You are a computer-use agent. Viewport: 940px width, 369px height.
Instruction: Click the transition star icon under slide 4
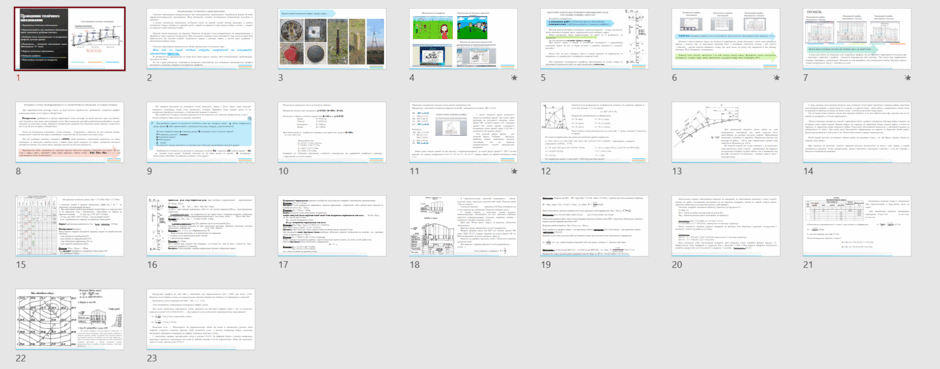[514, 78]
